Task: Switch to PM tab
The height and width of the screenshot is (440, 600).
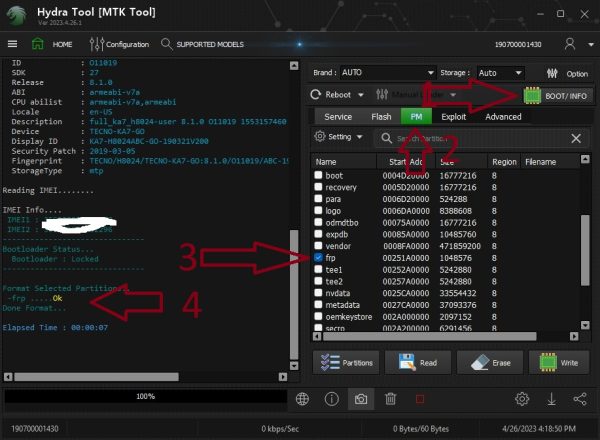Action: 416,116
